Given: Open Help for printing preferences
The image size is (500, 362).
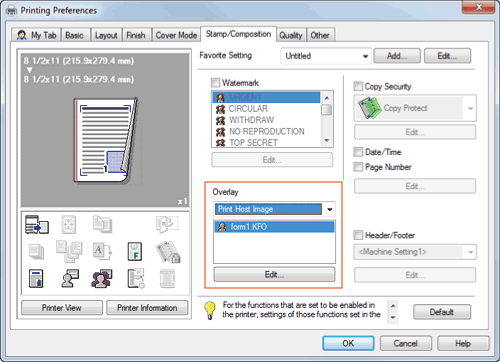Looking at the screenshot, I should [463, 343].
